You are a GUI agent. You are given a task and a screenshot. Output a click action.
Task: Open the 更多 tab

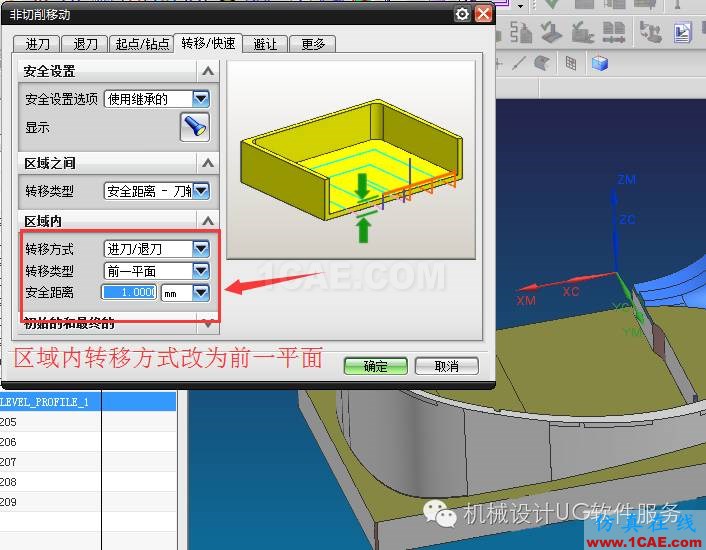(313, 44)
